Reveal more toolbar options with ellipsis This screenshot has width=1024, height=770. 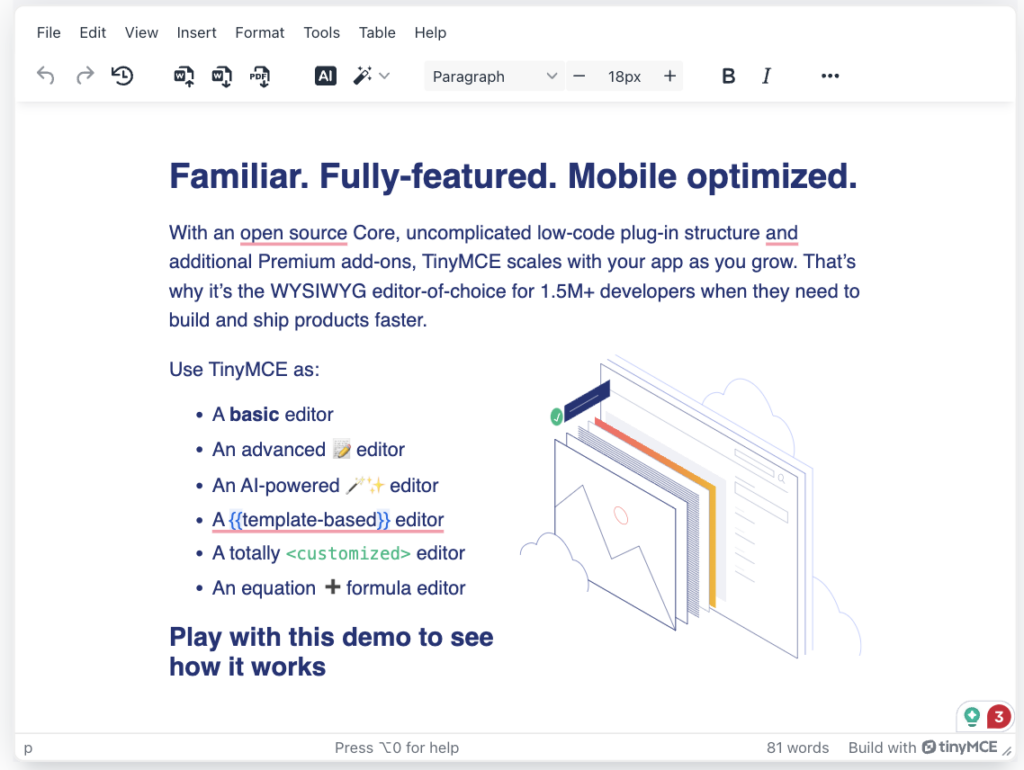point(829,76)
